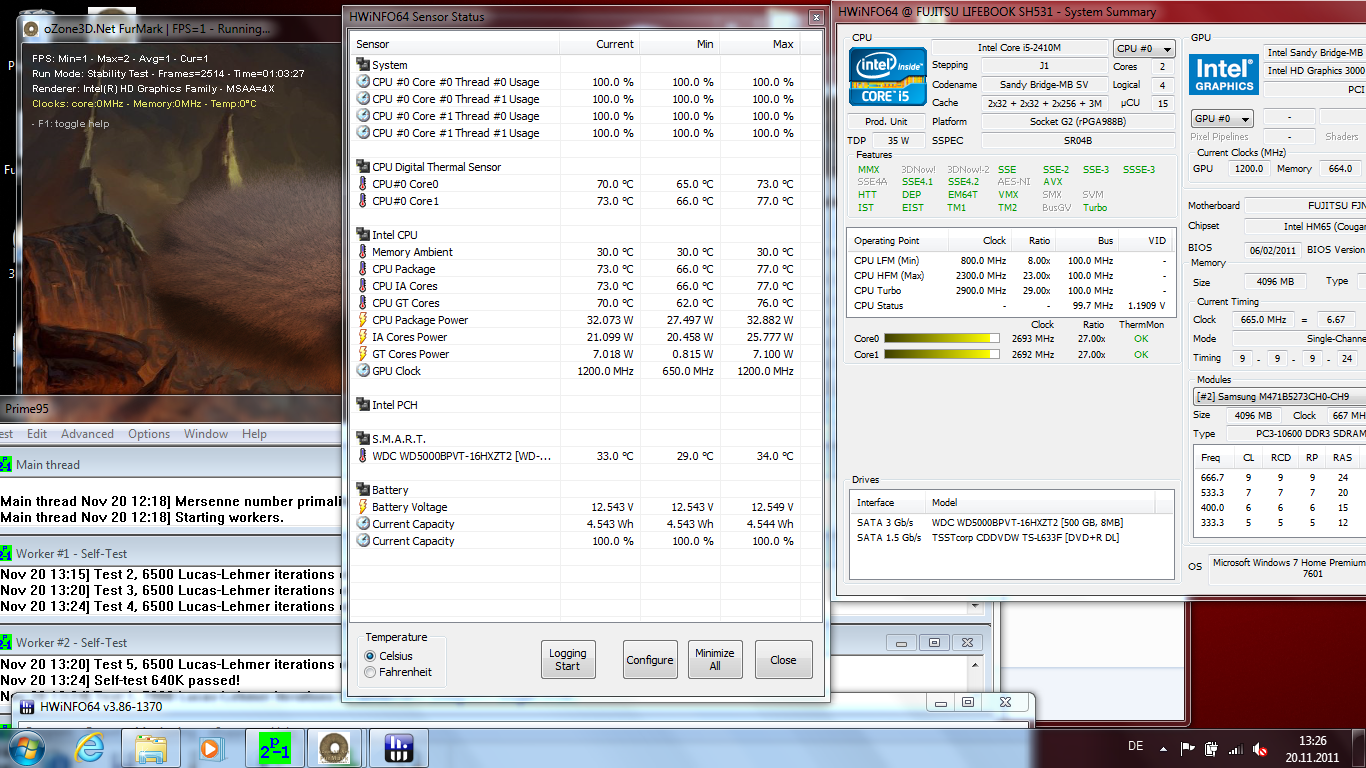This screenshot has width=1366, height=768.
Task: Click the Core0 clock usage bar
Action: click(x=942, y=339)
